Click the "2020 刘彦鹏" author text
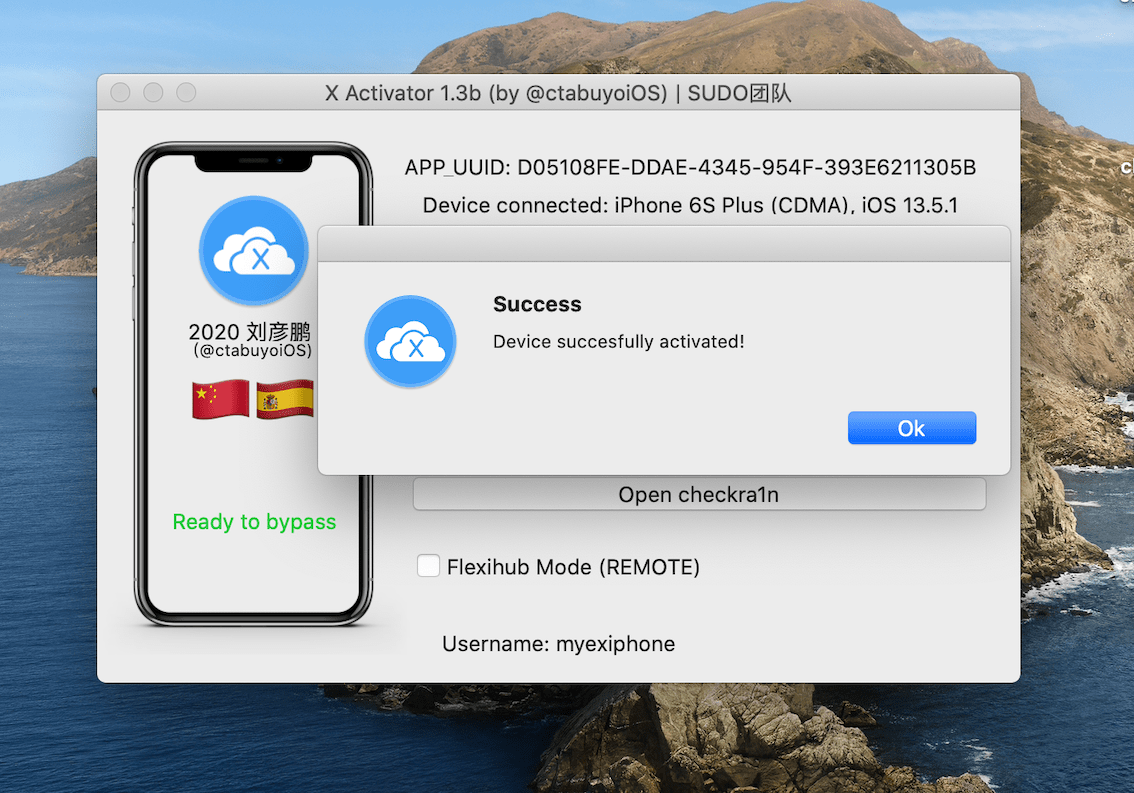The width and height of the screenshot is (1134, 793). point(250,331)
